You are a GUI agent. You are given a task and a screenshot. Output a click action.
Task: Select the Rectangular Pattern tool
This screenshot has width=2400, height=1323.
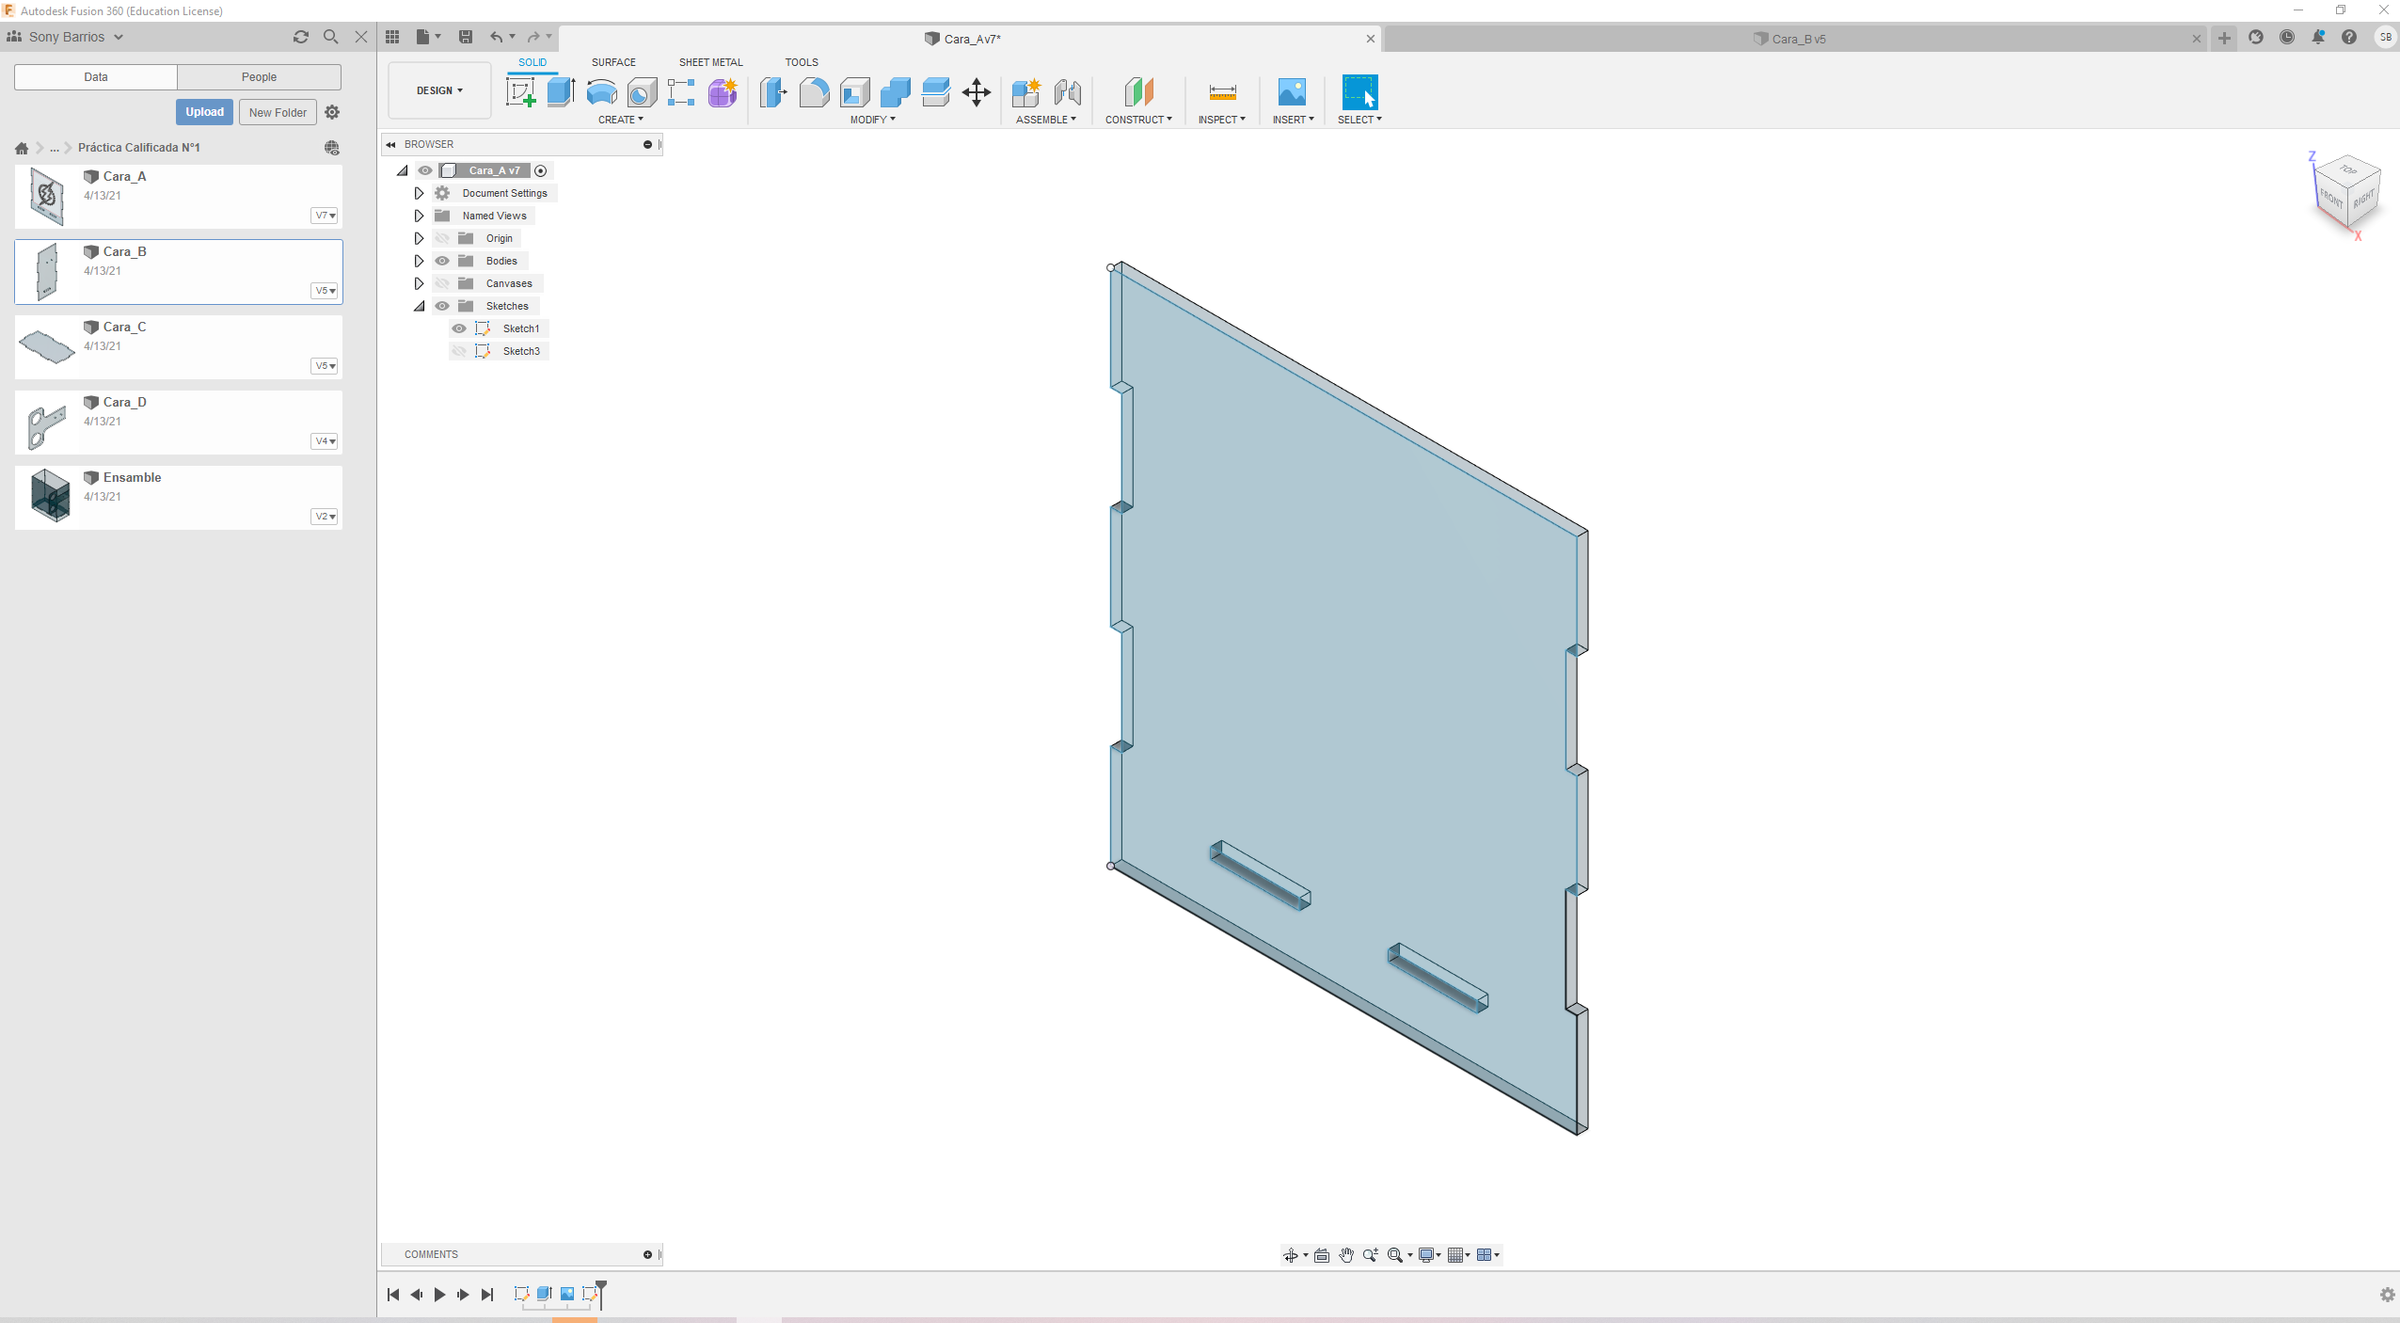pyautogui.click(x=681, y=93)
